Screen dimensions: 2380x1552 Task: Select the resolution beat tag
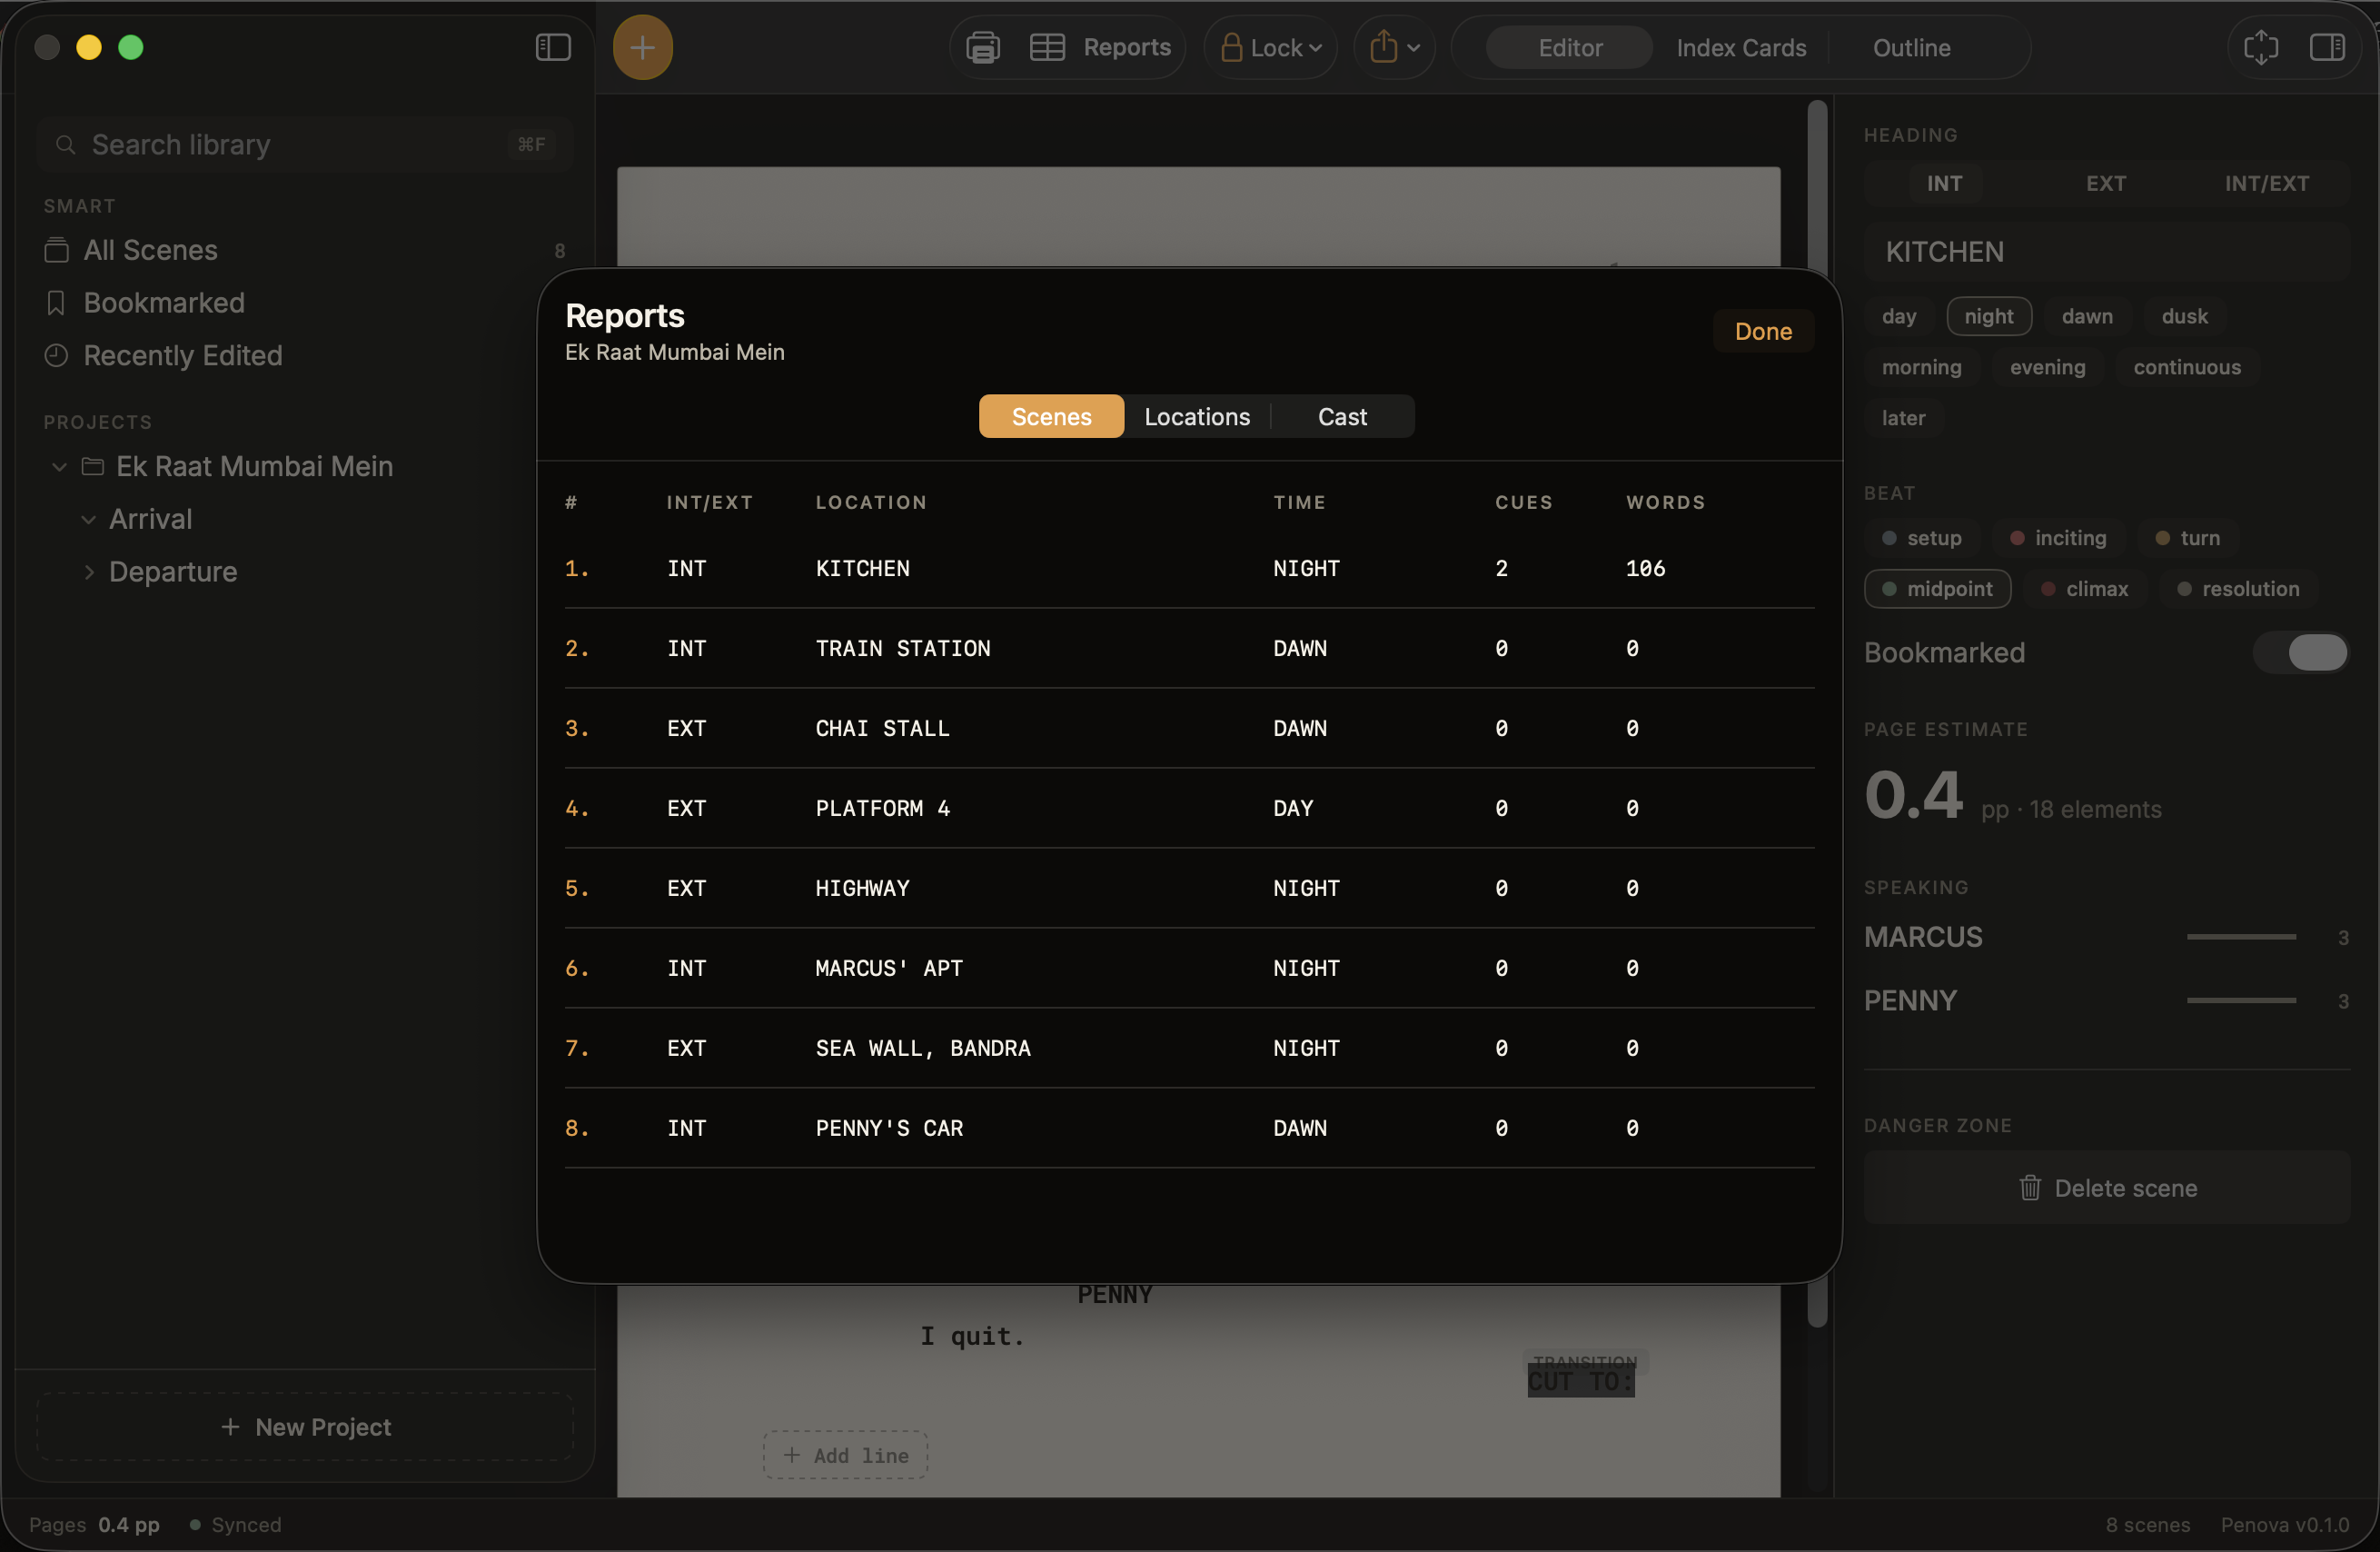pyautogui.click(x=2239, y=589)
